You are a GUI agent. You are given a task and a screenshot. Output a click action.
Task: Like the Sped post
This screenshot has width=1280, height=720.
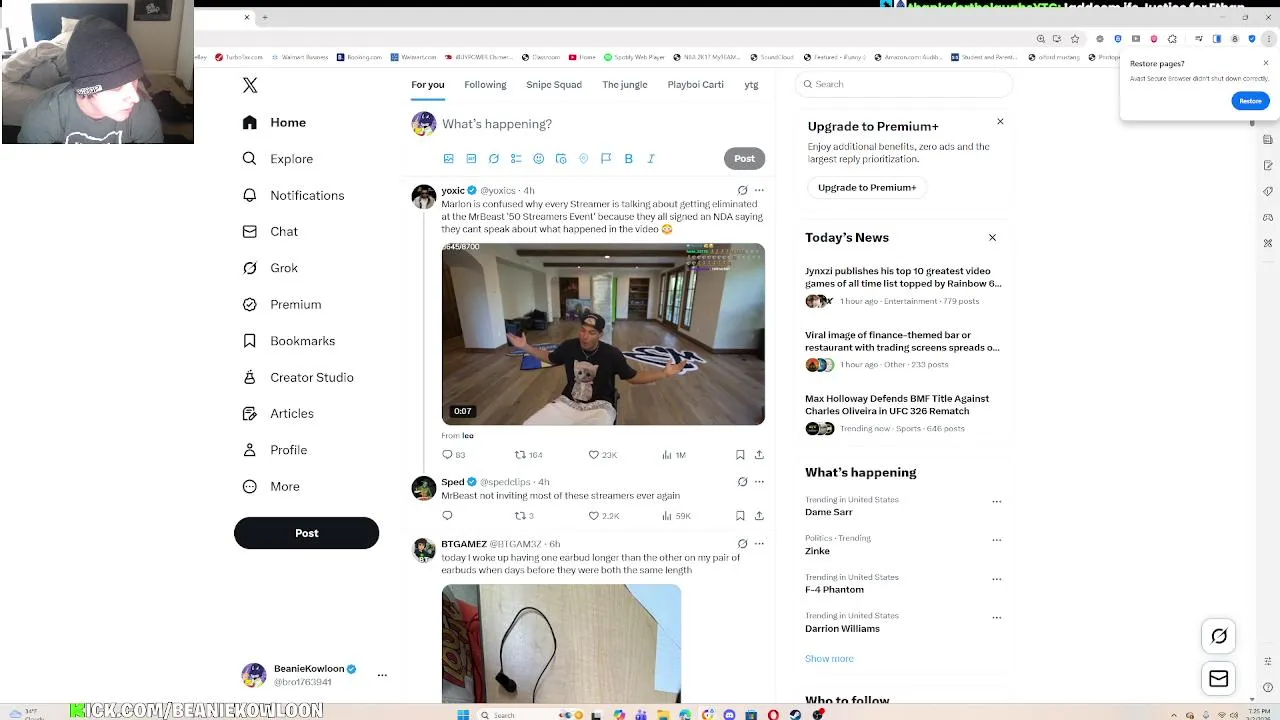(603, 516)
